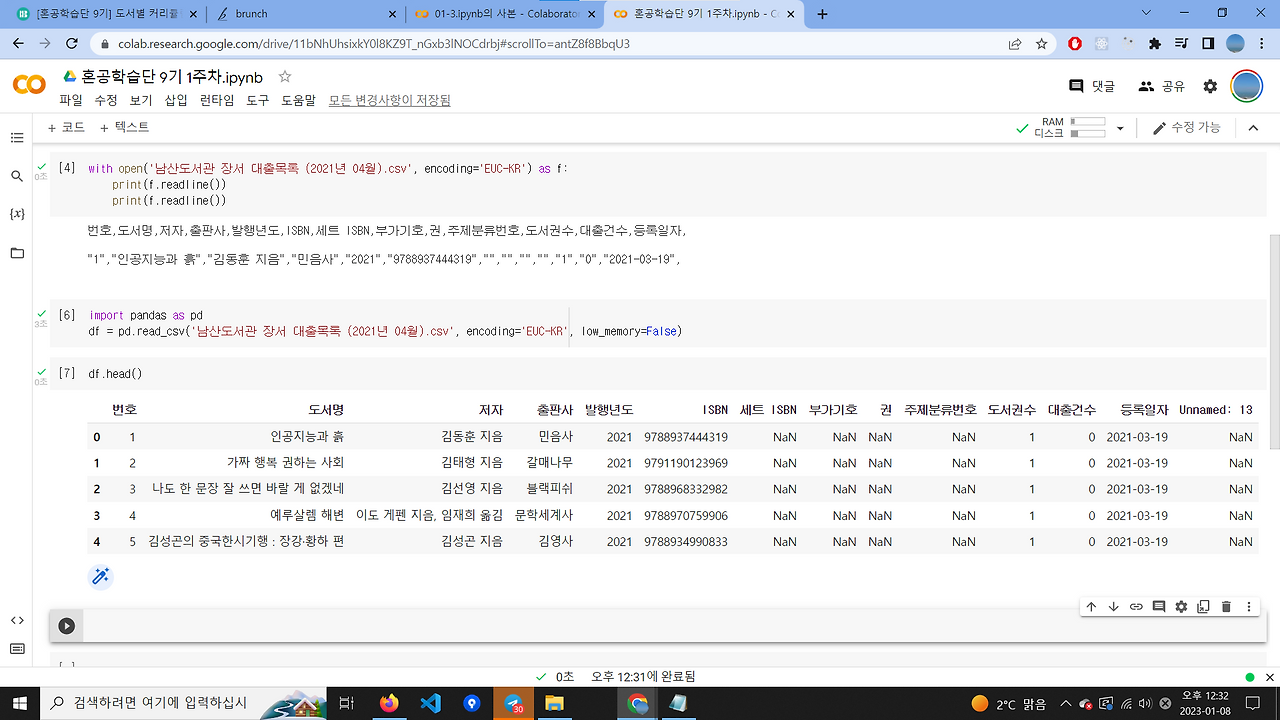
Task: Open the cell settings gear icon
Action: pos(1181,606)
